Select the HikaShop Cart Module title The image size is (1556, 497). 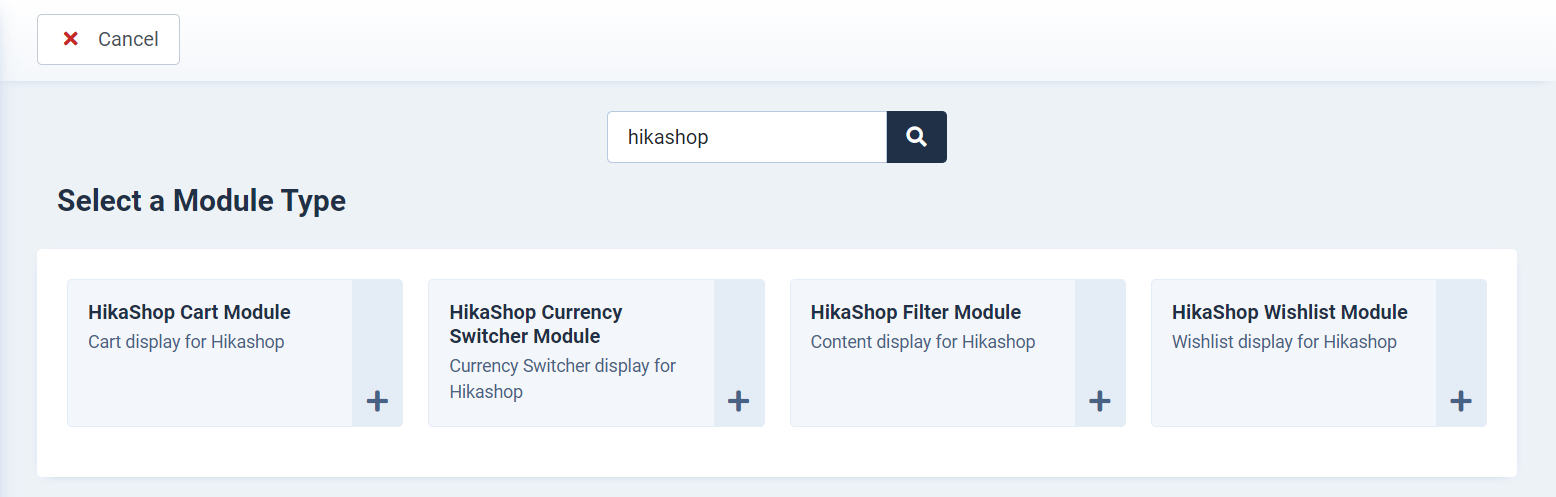pos(189,312)
